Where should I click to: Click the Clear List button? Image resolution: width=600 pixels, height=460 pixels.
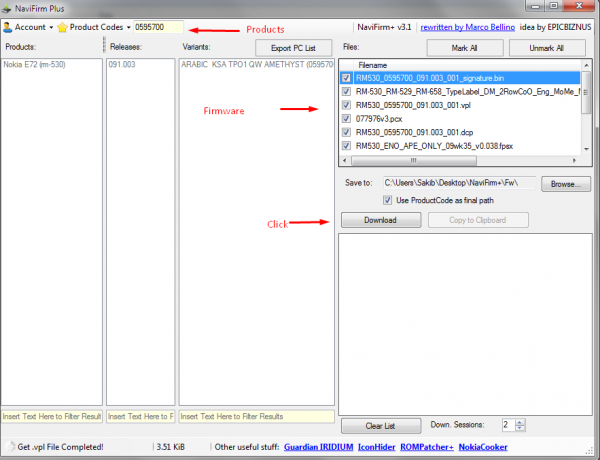[x=381, y=426]
